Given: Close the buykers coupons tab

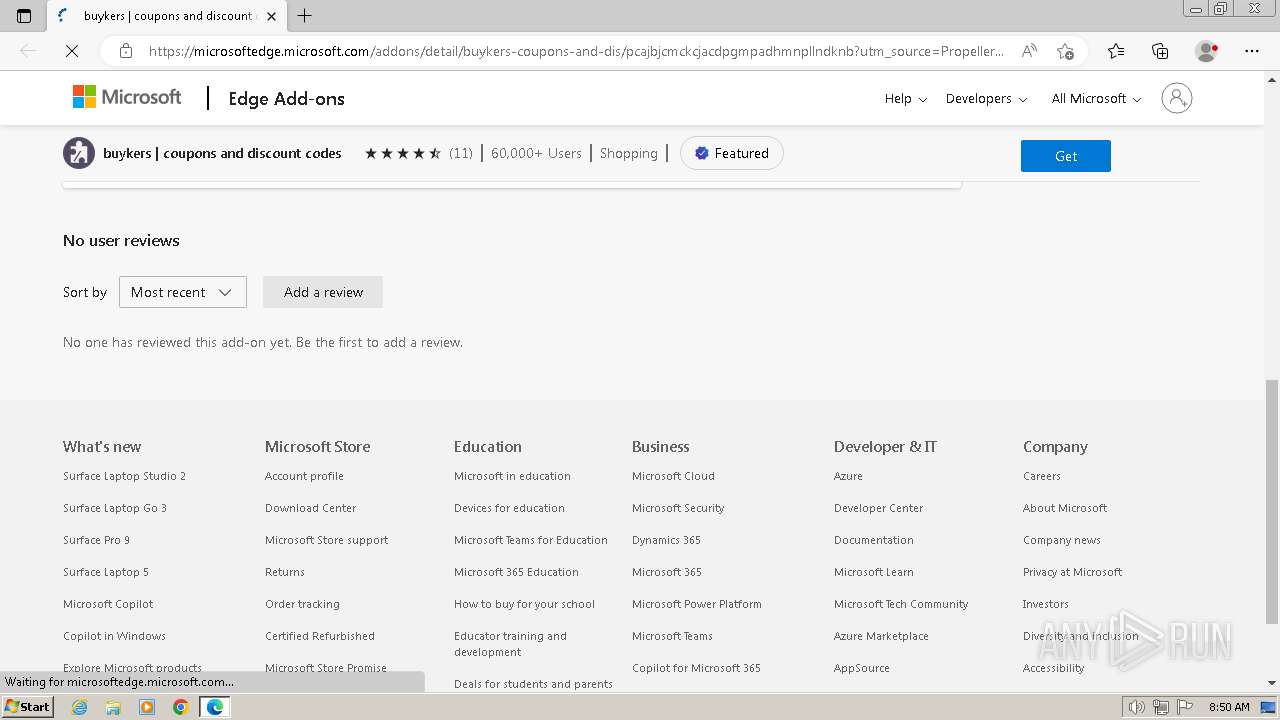Looking at the screenshot, I should coord(271,16).
